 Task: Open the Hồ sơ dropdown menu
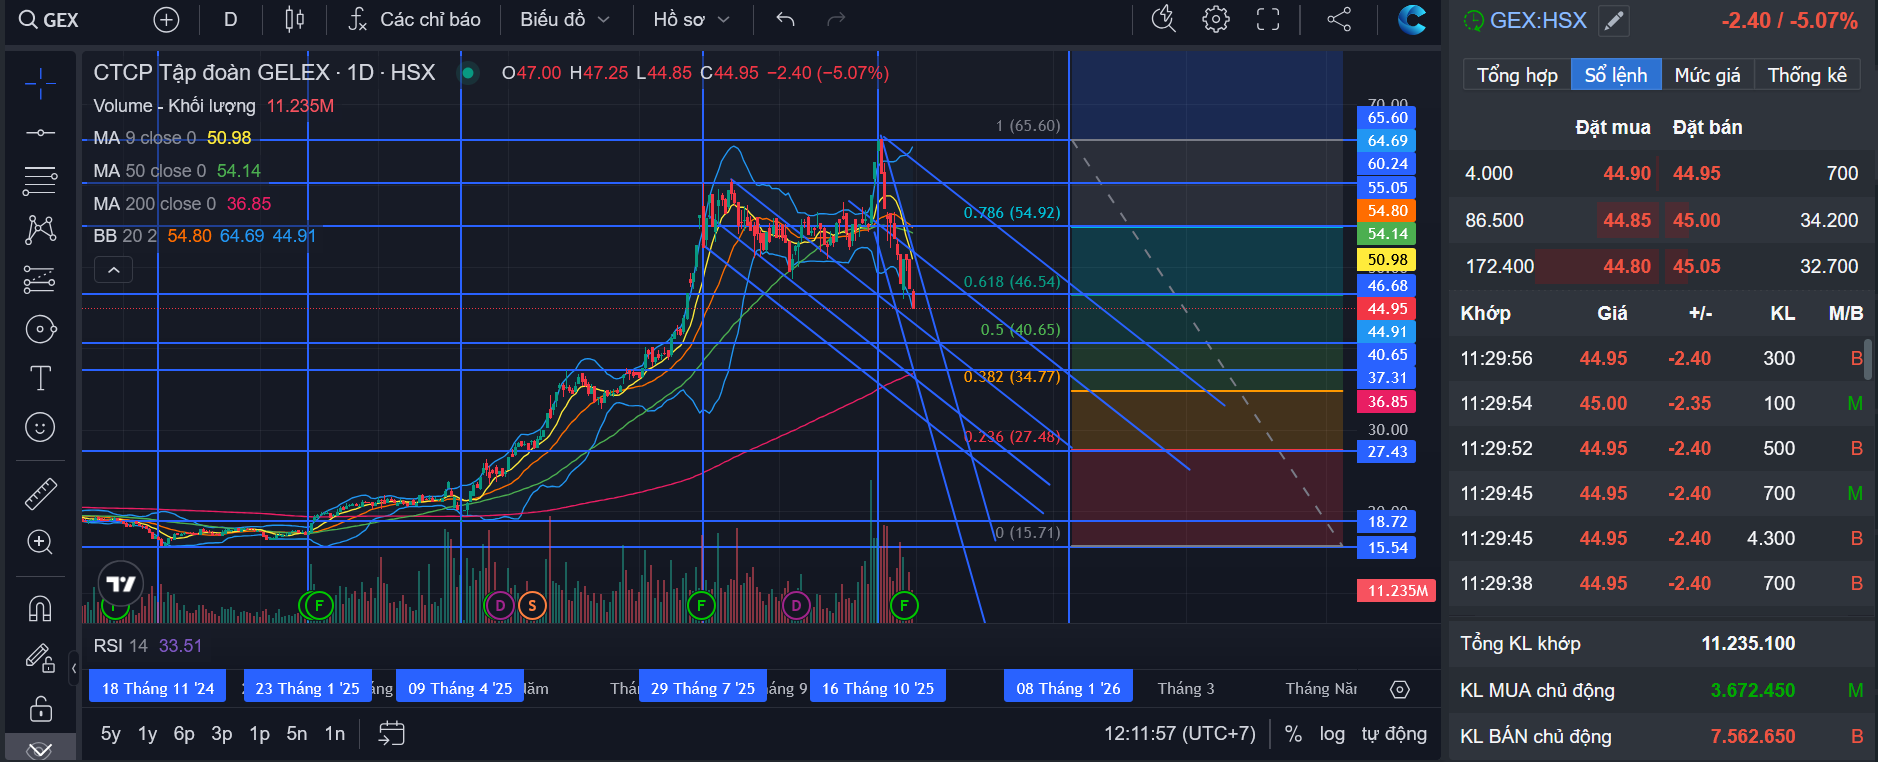691,19
